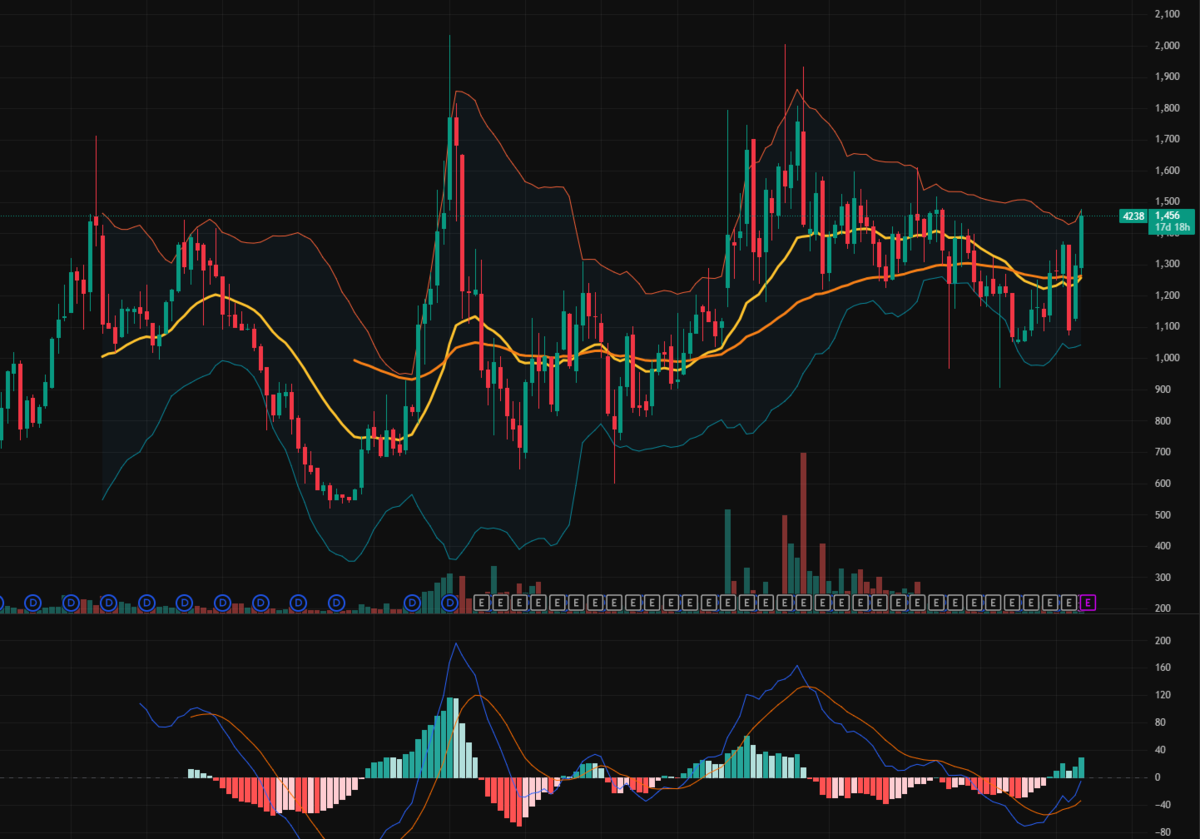Click the 1,200 price axis label
1200x839 pixels.
coord(1167,296)
